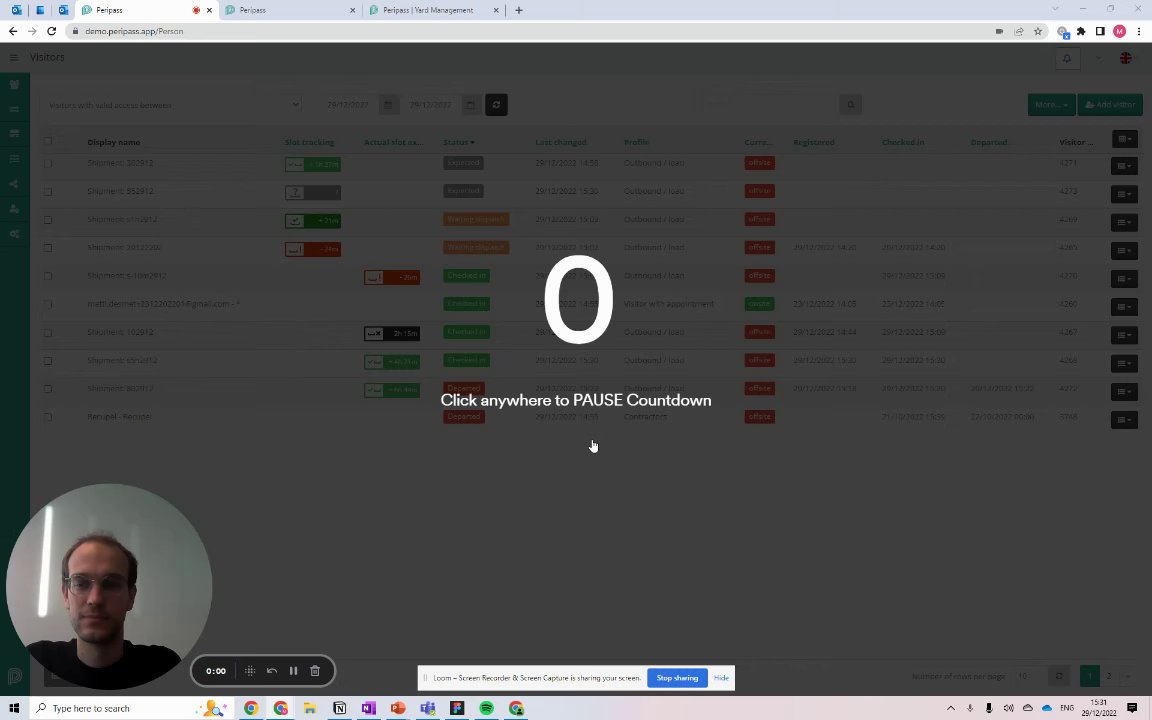The height and width of the screenshot is (720, 1152).
Task: Go to pagination page 1
Action: [x=1090, y=676]
